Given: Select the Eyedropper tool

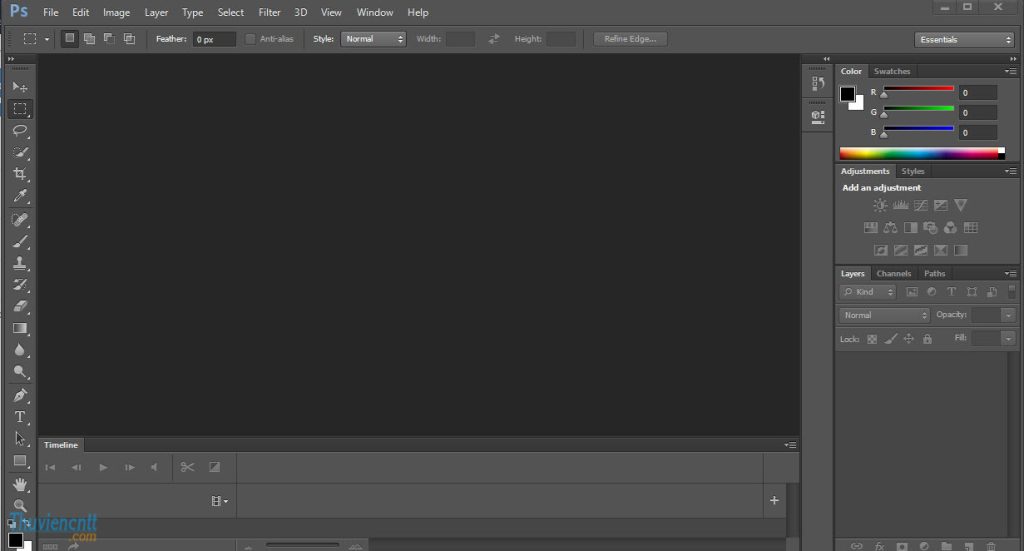Looking at the screenshot, I should pyautogui.click(x=20, y=196).
